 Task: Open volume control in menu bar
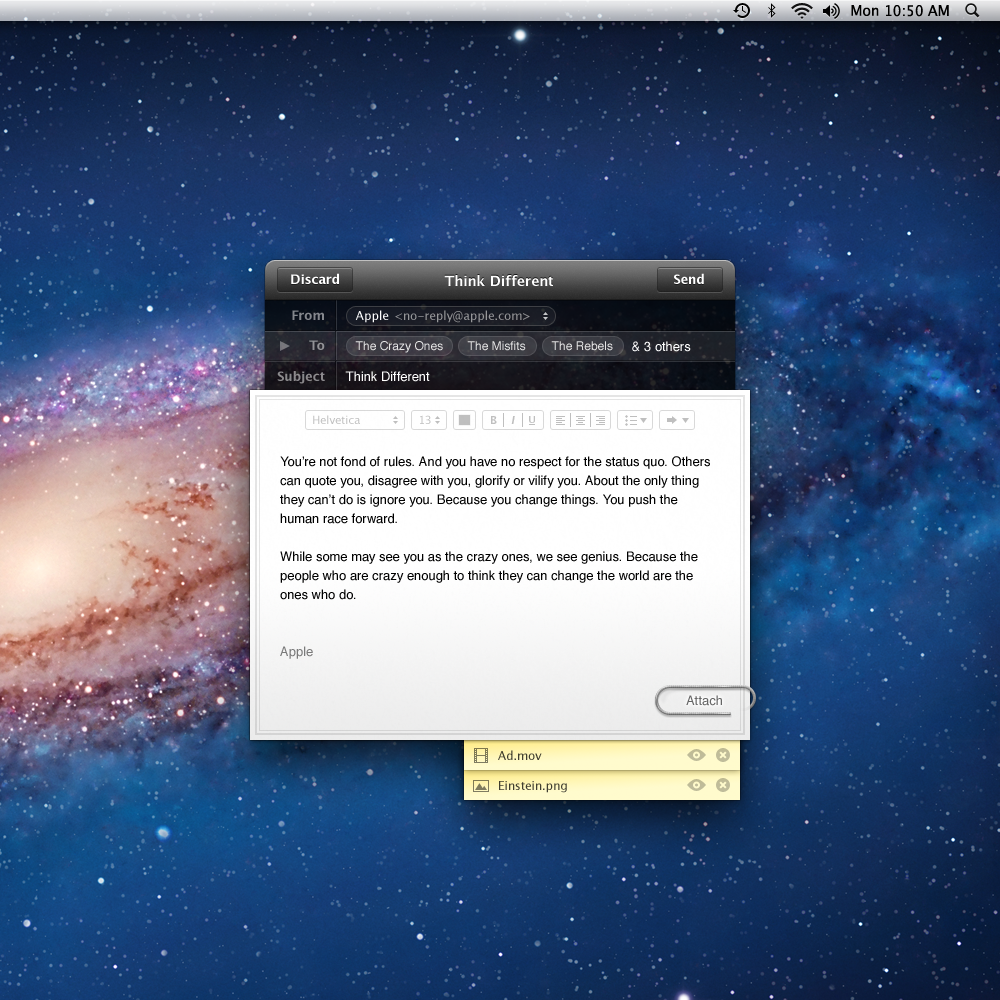830,10
